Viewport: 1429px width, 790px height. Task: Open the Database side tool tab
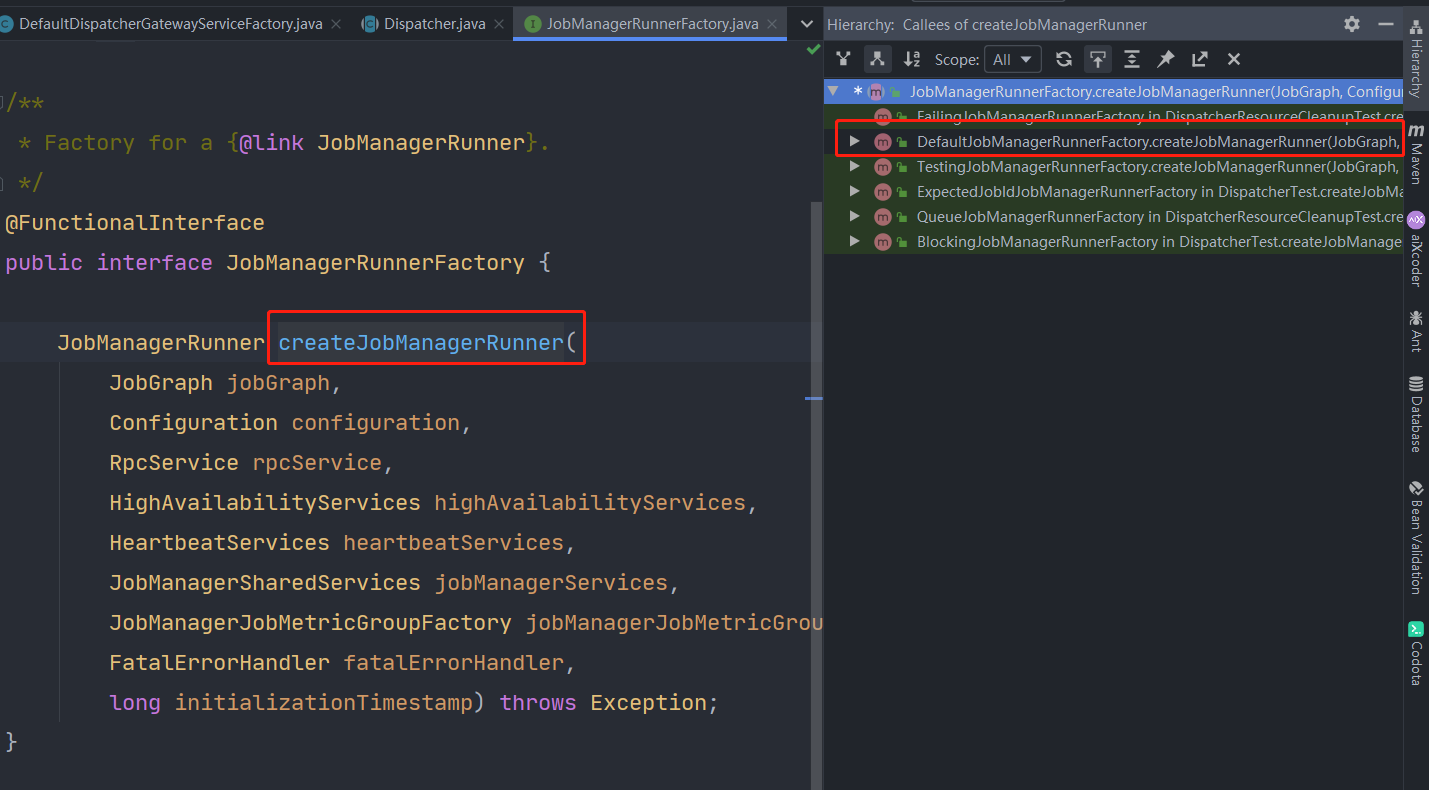click(x=1416, y=414)
